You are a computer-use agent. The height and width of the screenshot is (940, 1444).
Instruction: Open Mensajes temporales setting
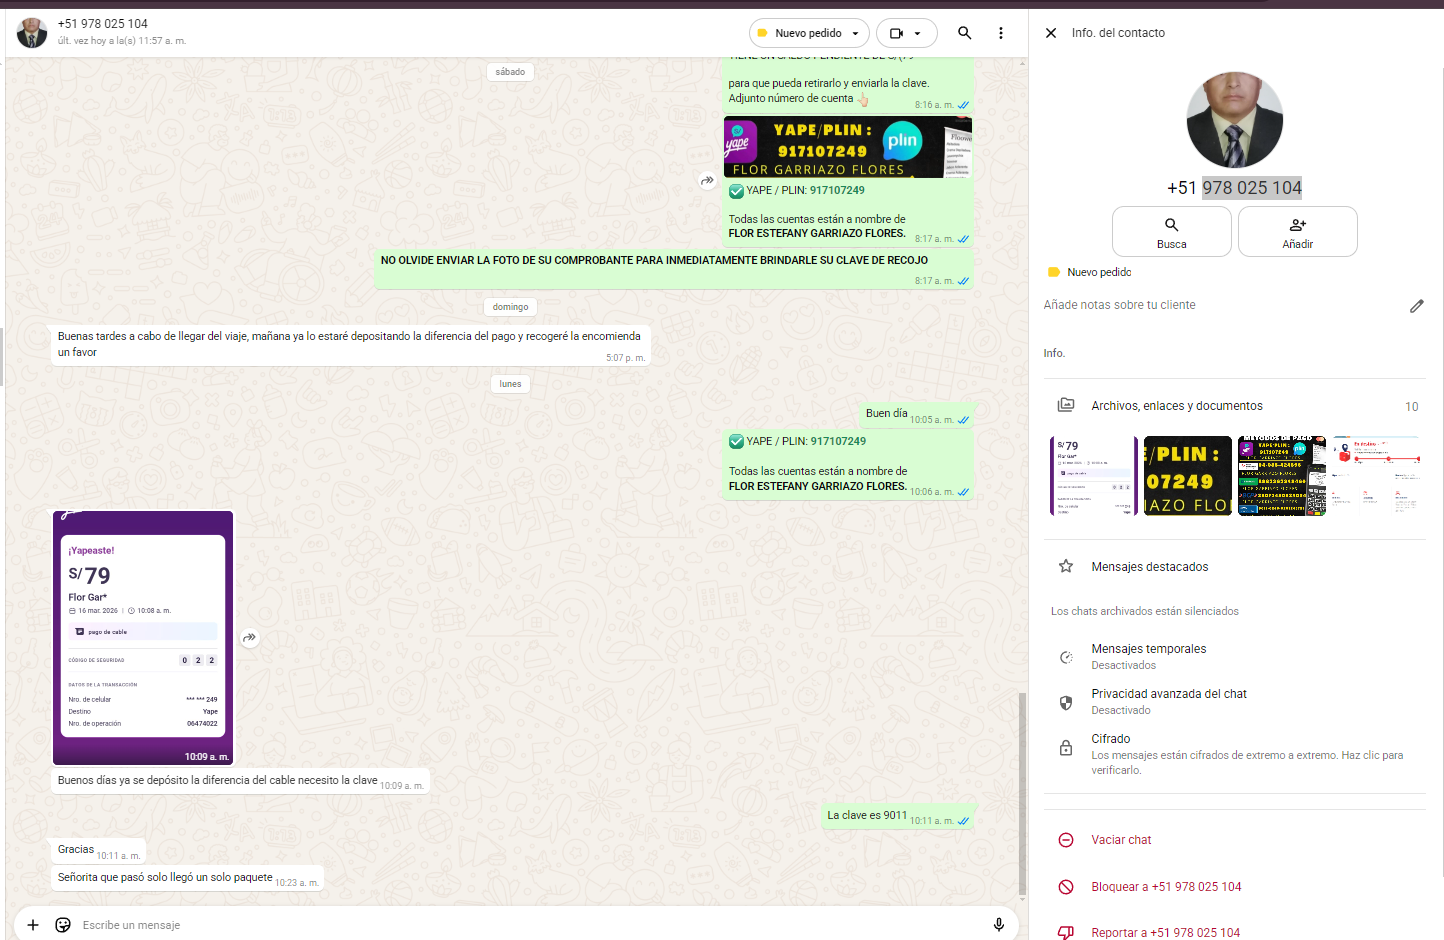pyautogui.click(x=1148, y=656)
